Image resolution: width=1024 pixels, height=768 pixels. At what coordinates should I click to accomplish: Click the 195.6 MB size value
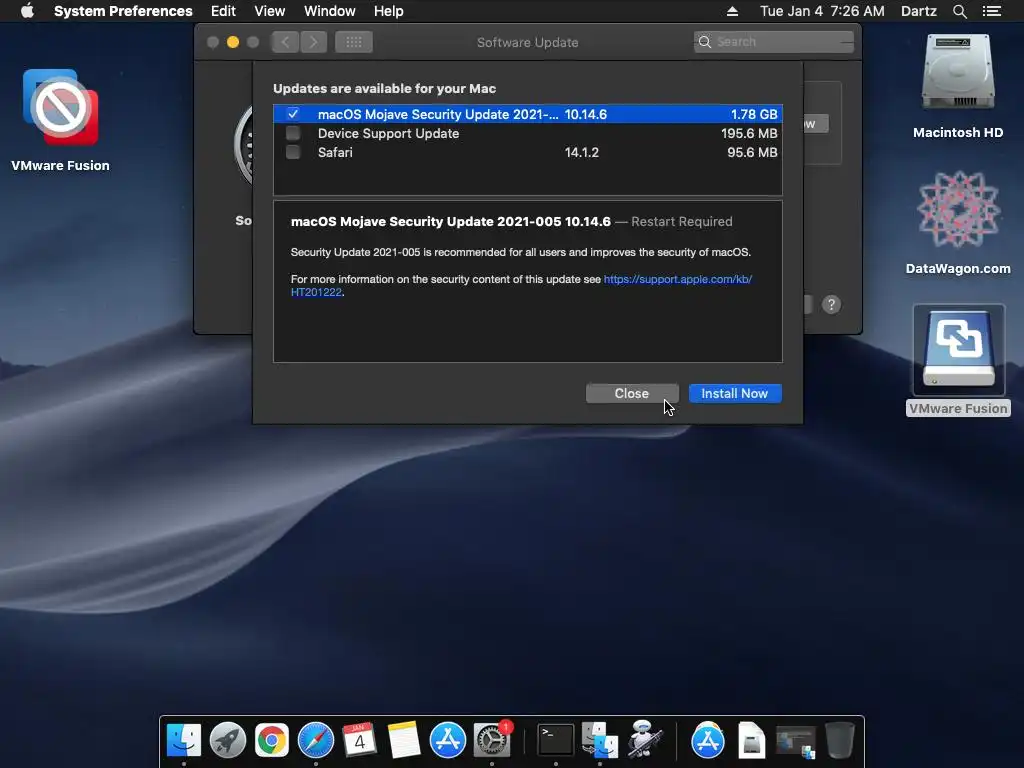[749, 133]
